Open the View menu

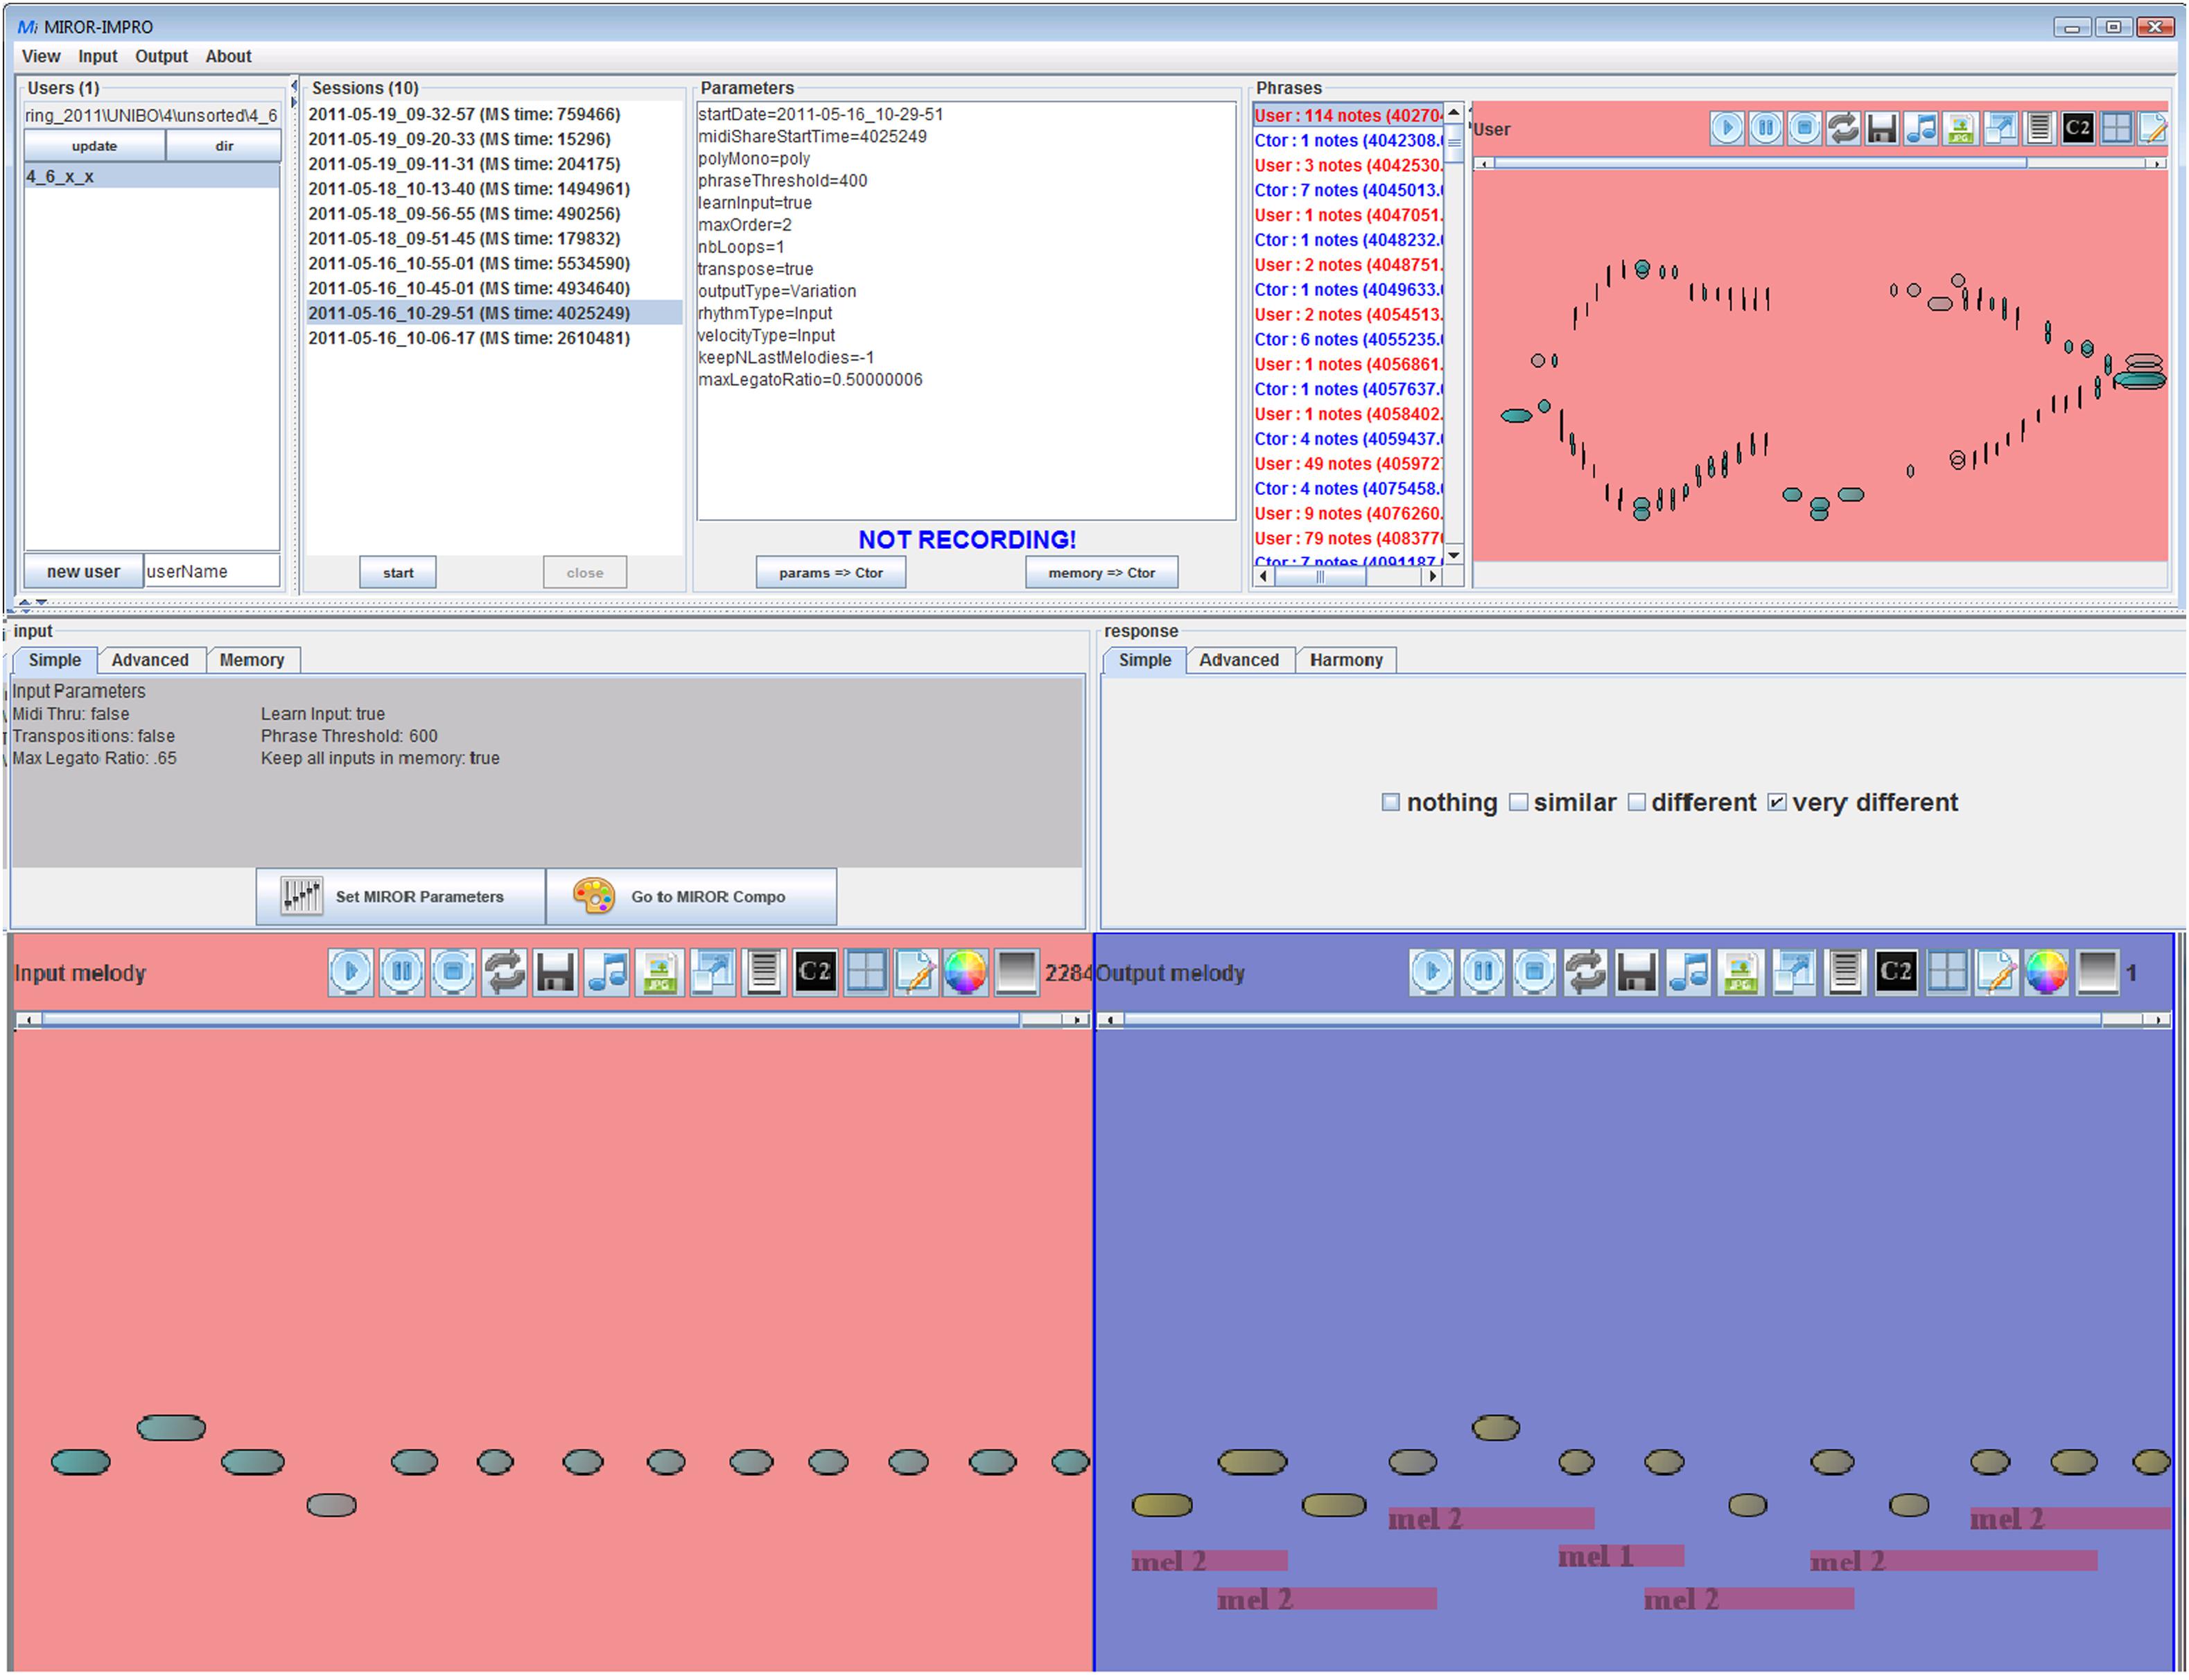pos(41,56)
